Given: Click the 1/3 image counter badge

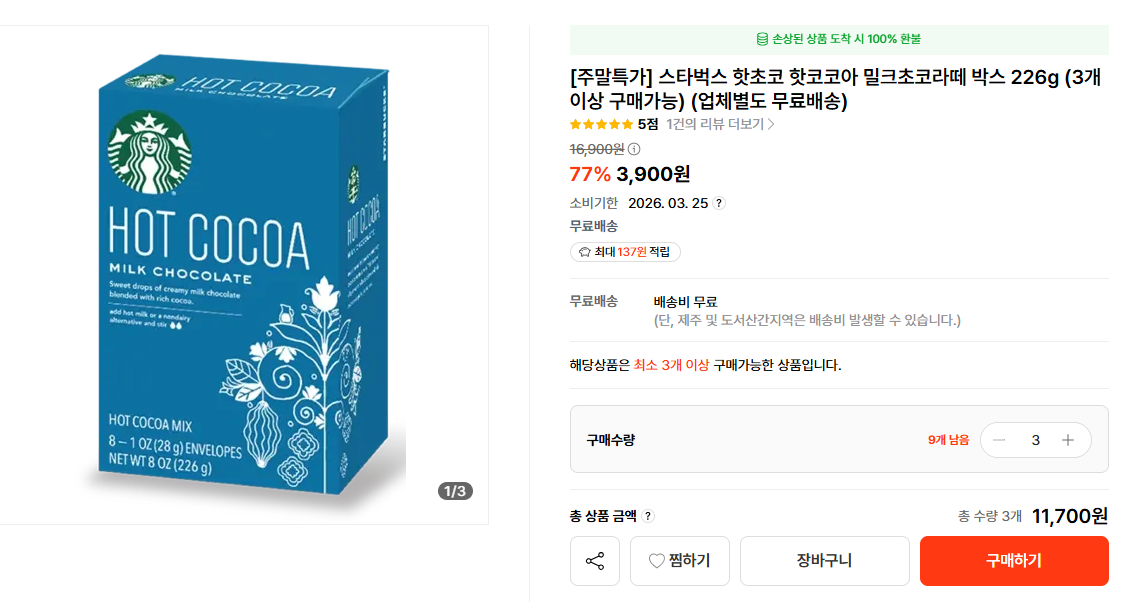Looking at the screenshot, I should pyautogui.click(x=455, y=491).
